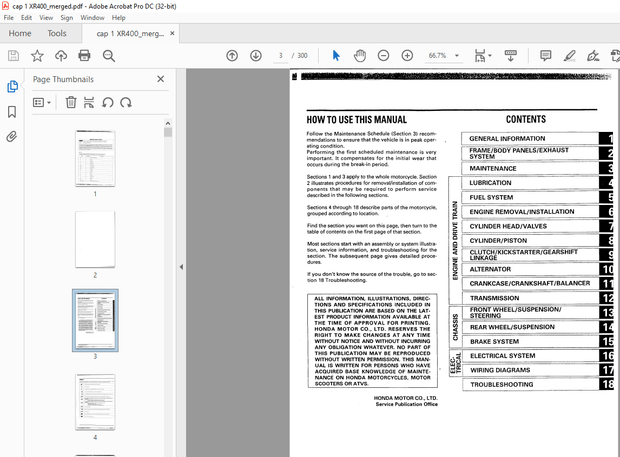Image resolution: width=620 pixels, height=457 pixels.
Task: Click the 66.7% zoom level field
Action: tap(437, 56)
